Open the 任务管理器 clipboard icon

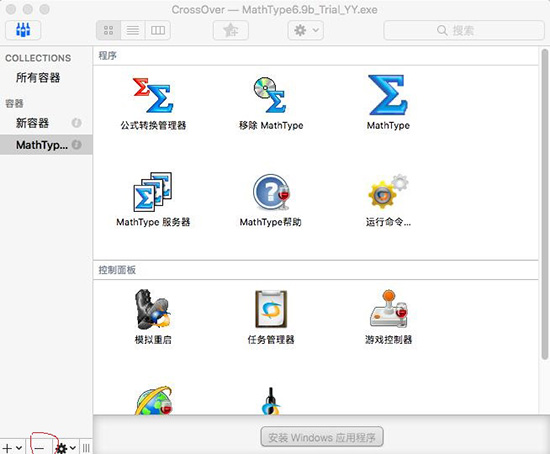point(271,309)
